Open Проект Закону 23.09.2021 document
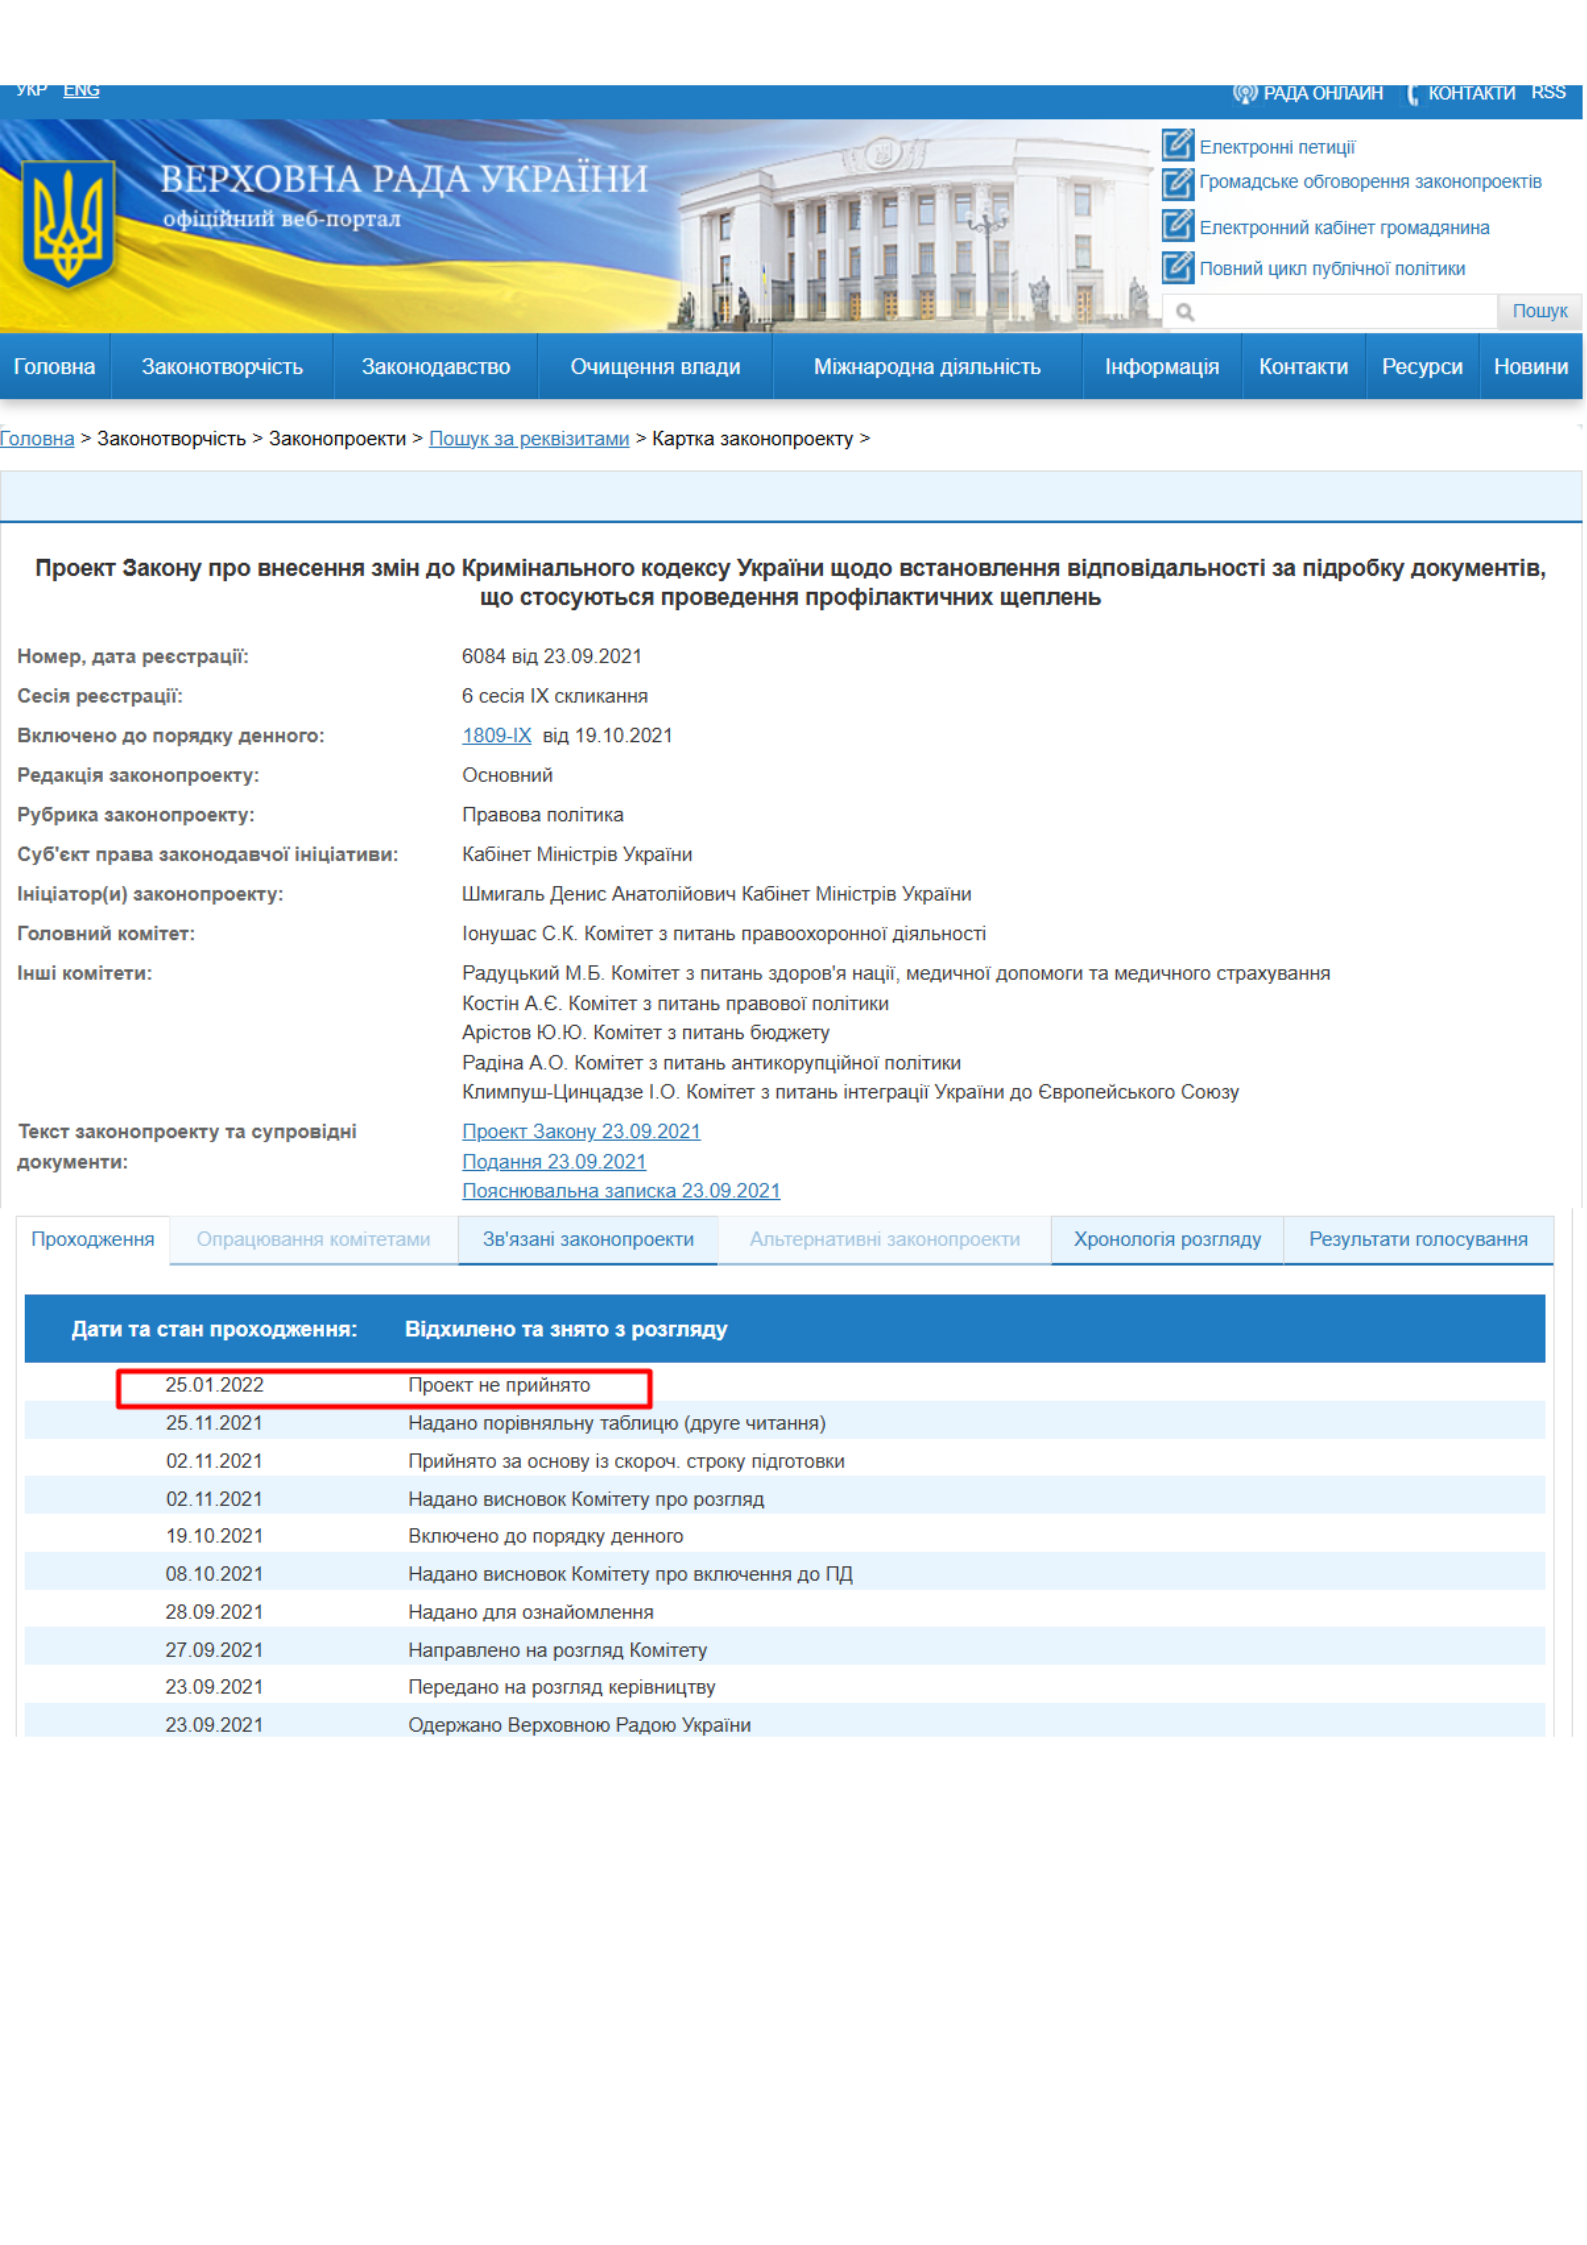The height and width of the screenshot is (2245, 1587). [581, 1132]
